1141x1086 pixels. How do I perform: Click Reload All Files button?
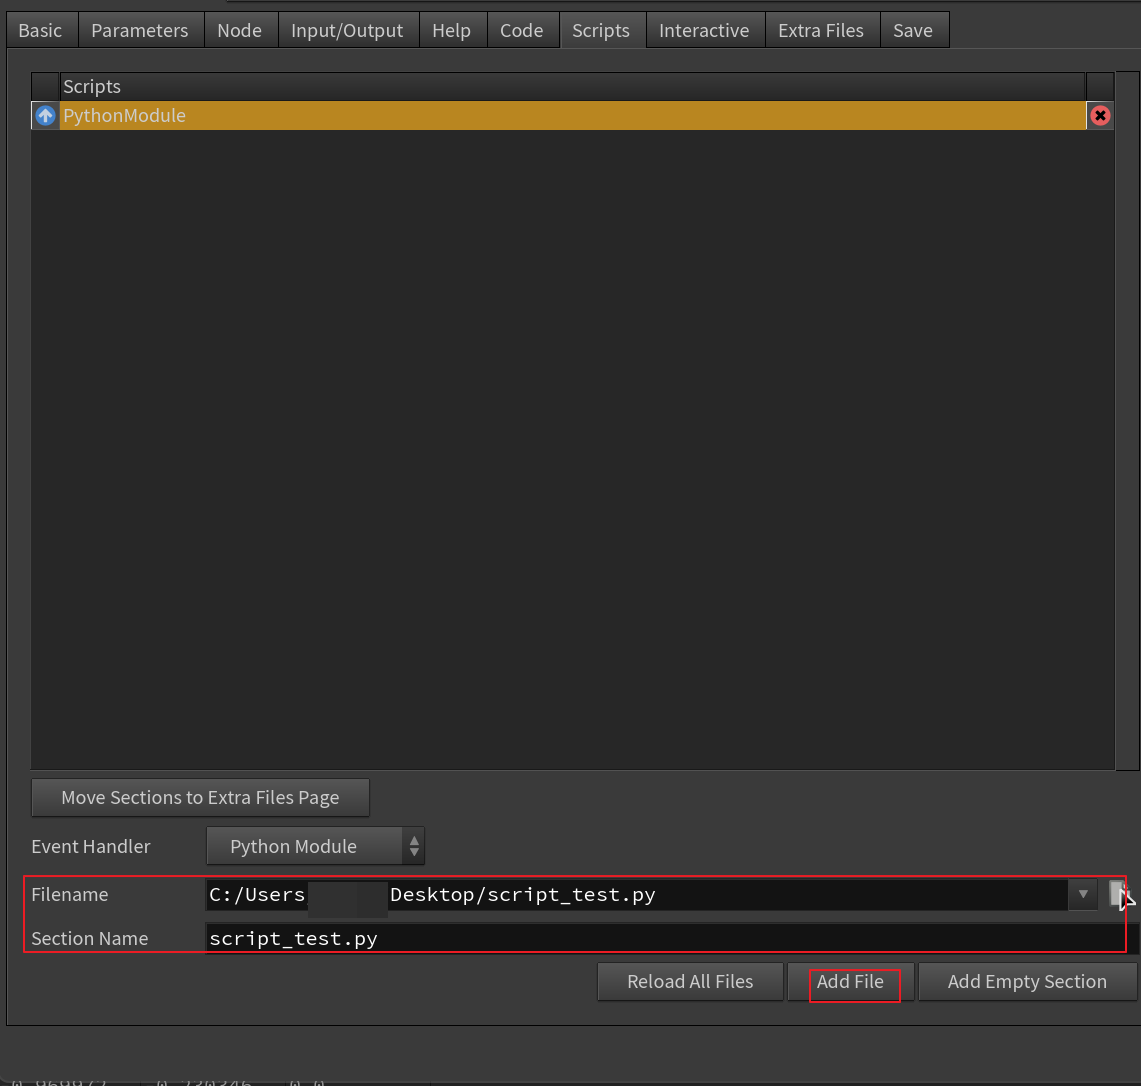(x=691, y=982)
